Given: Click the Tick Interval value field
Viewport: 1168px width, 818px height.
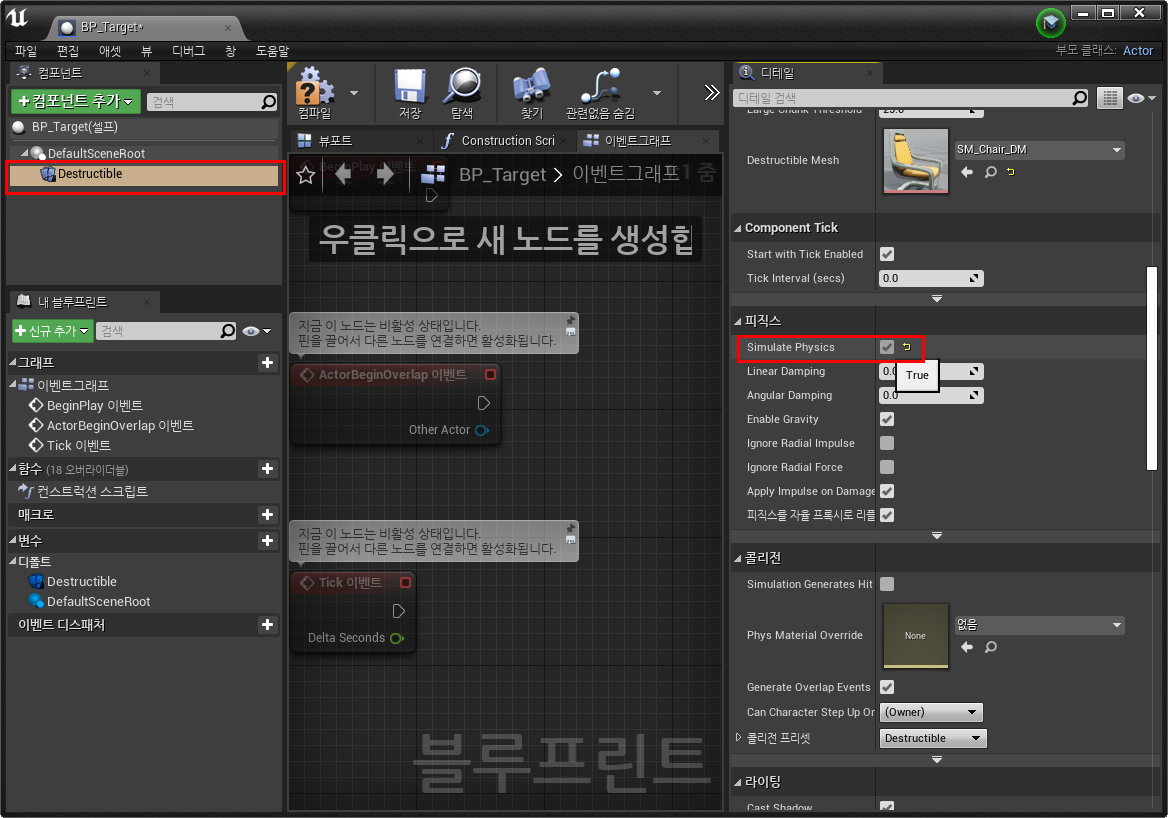Looking at the screenshot, I should pos(931,279).
